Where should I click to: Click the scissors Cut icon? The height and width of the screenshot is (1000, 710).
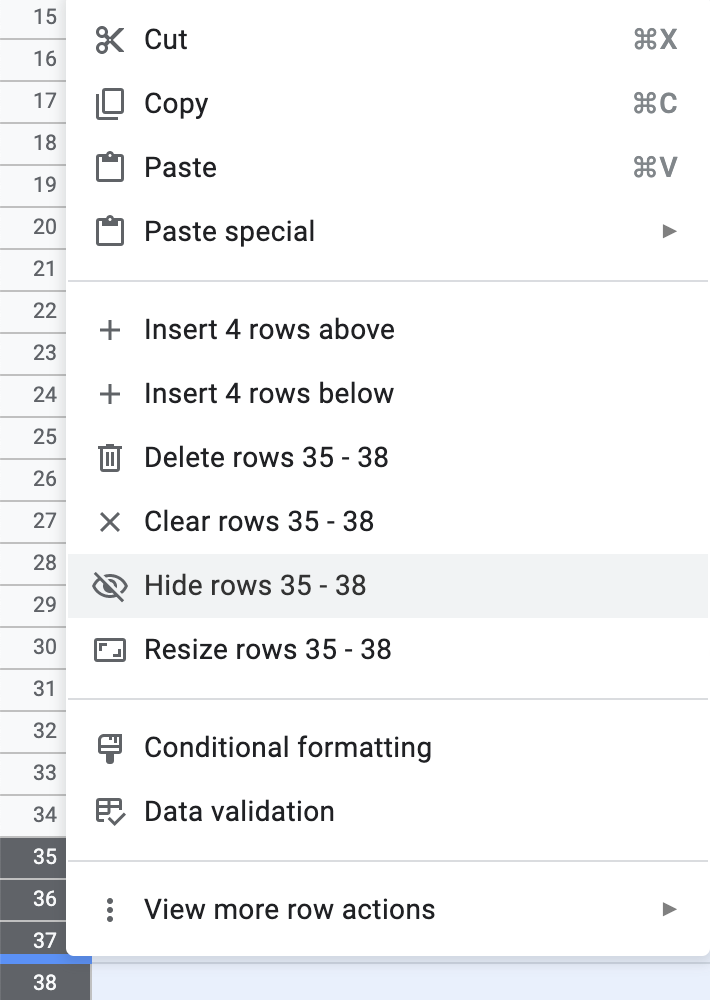110,40
